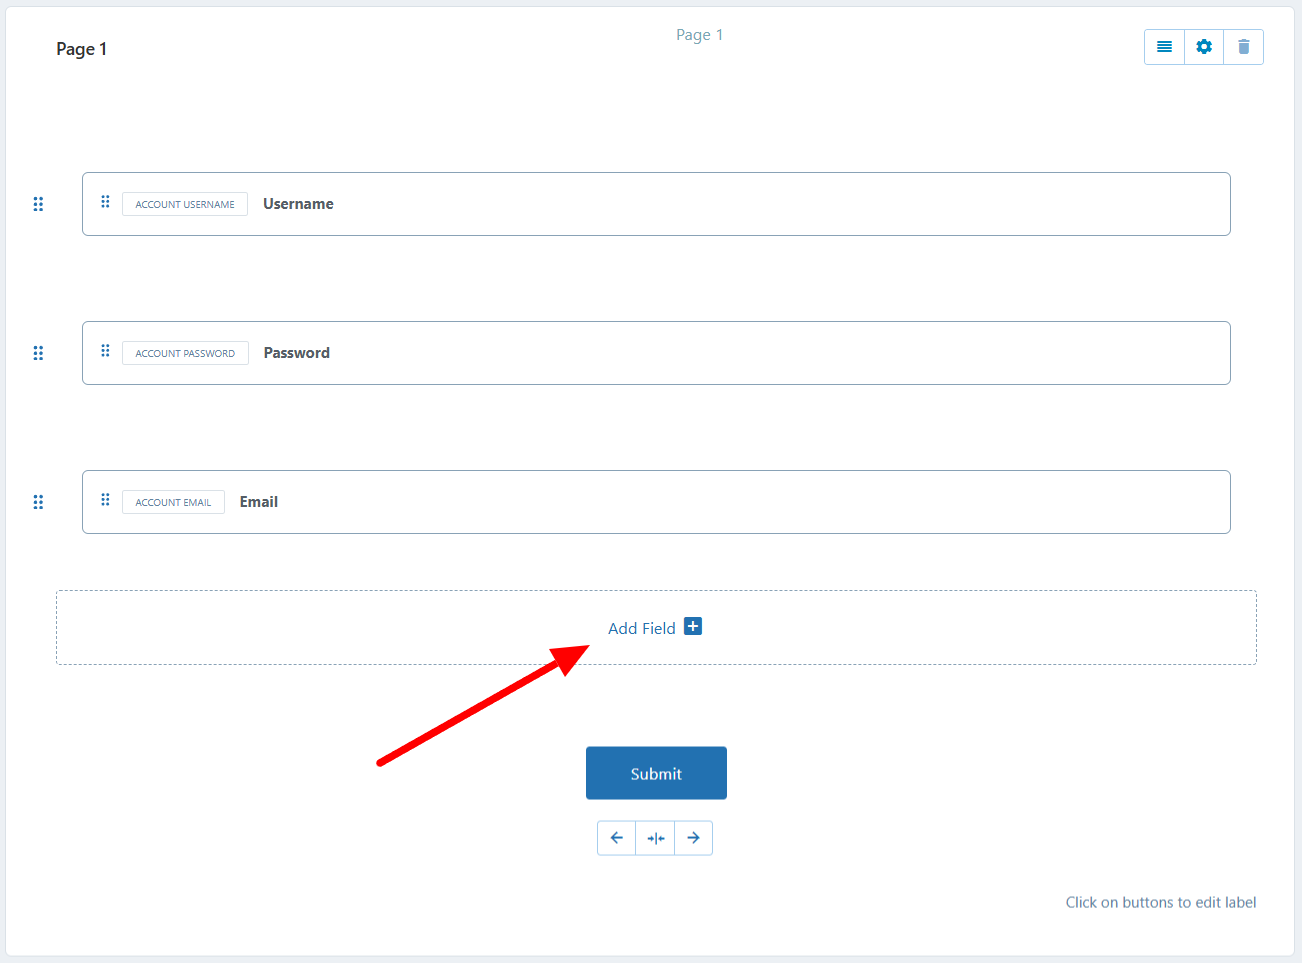Click the page rows list icon

coord(1164,47)
